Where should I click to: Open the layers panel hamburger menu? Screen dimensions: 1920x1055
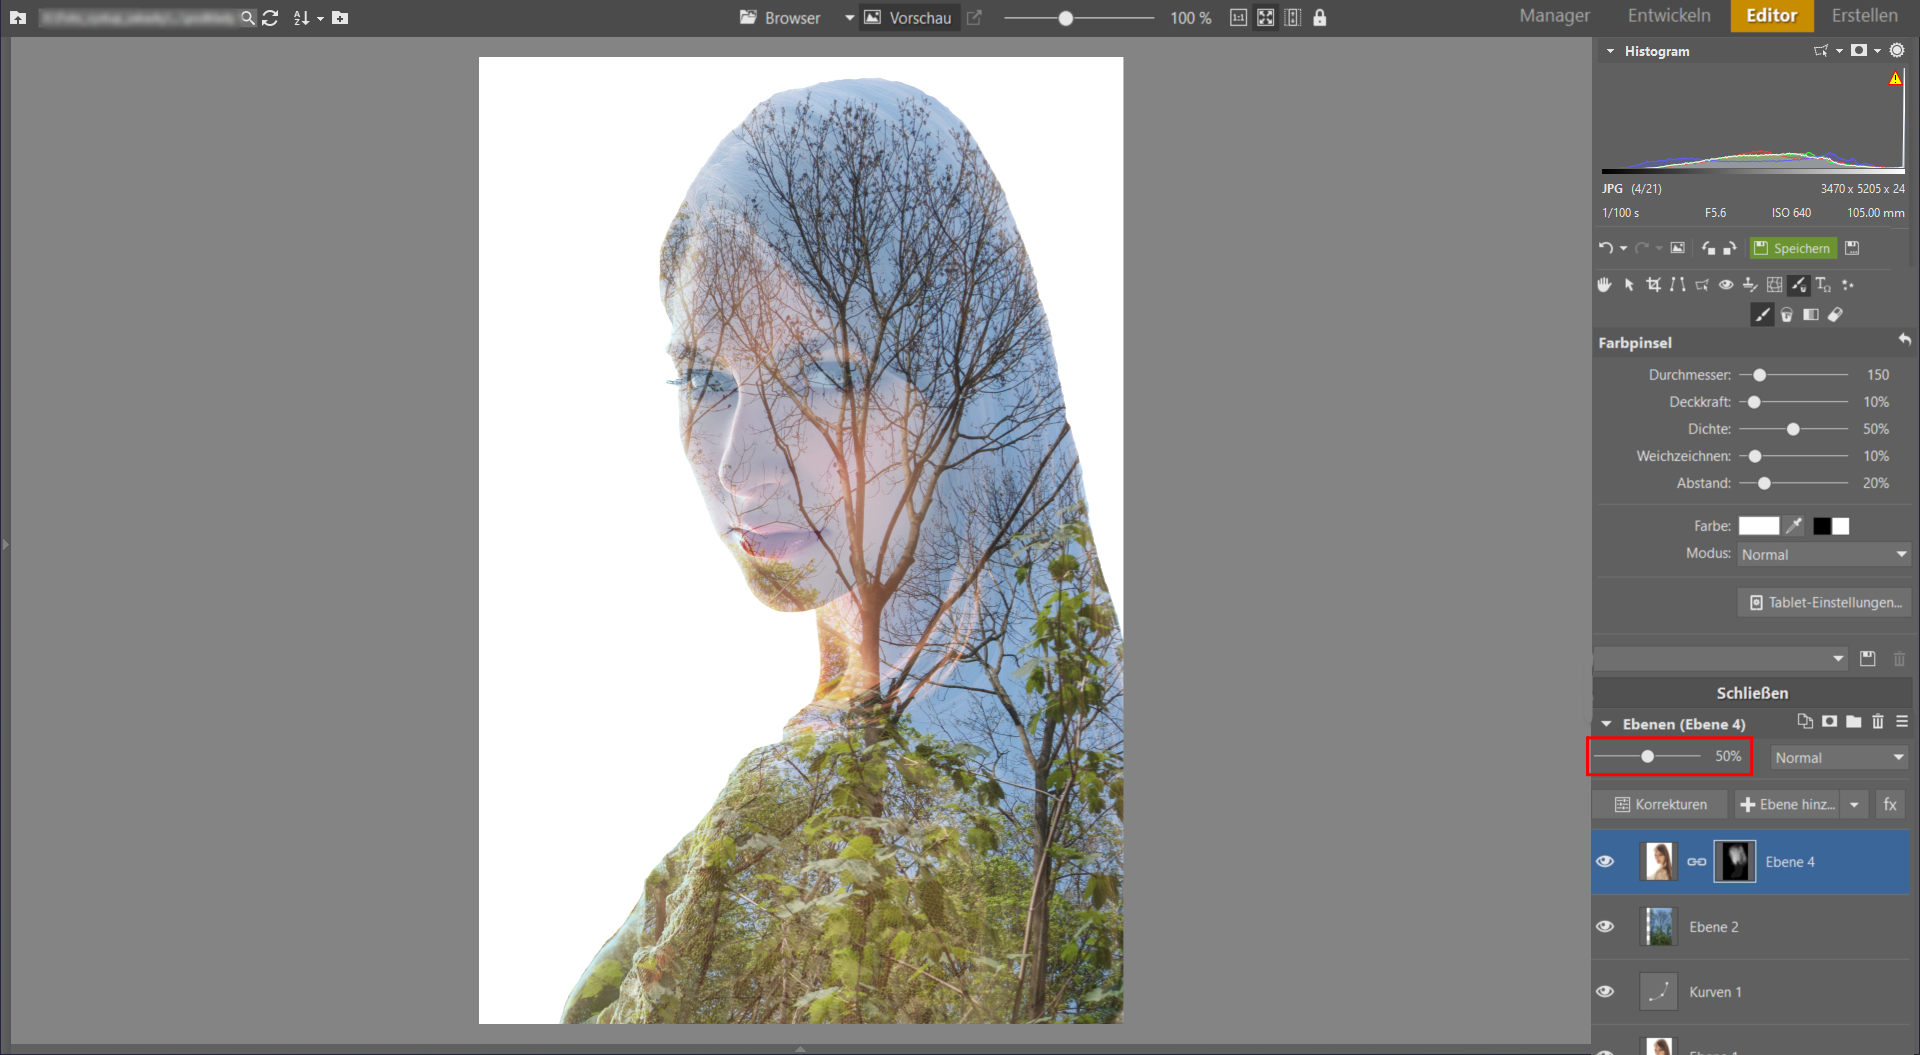(1902, 722)
